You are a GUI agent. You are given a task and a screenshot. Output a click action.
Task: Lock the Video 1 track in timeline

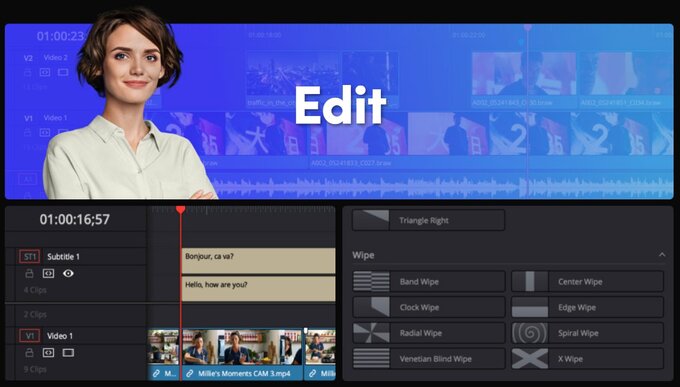click(x=29, y=353)
